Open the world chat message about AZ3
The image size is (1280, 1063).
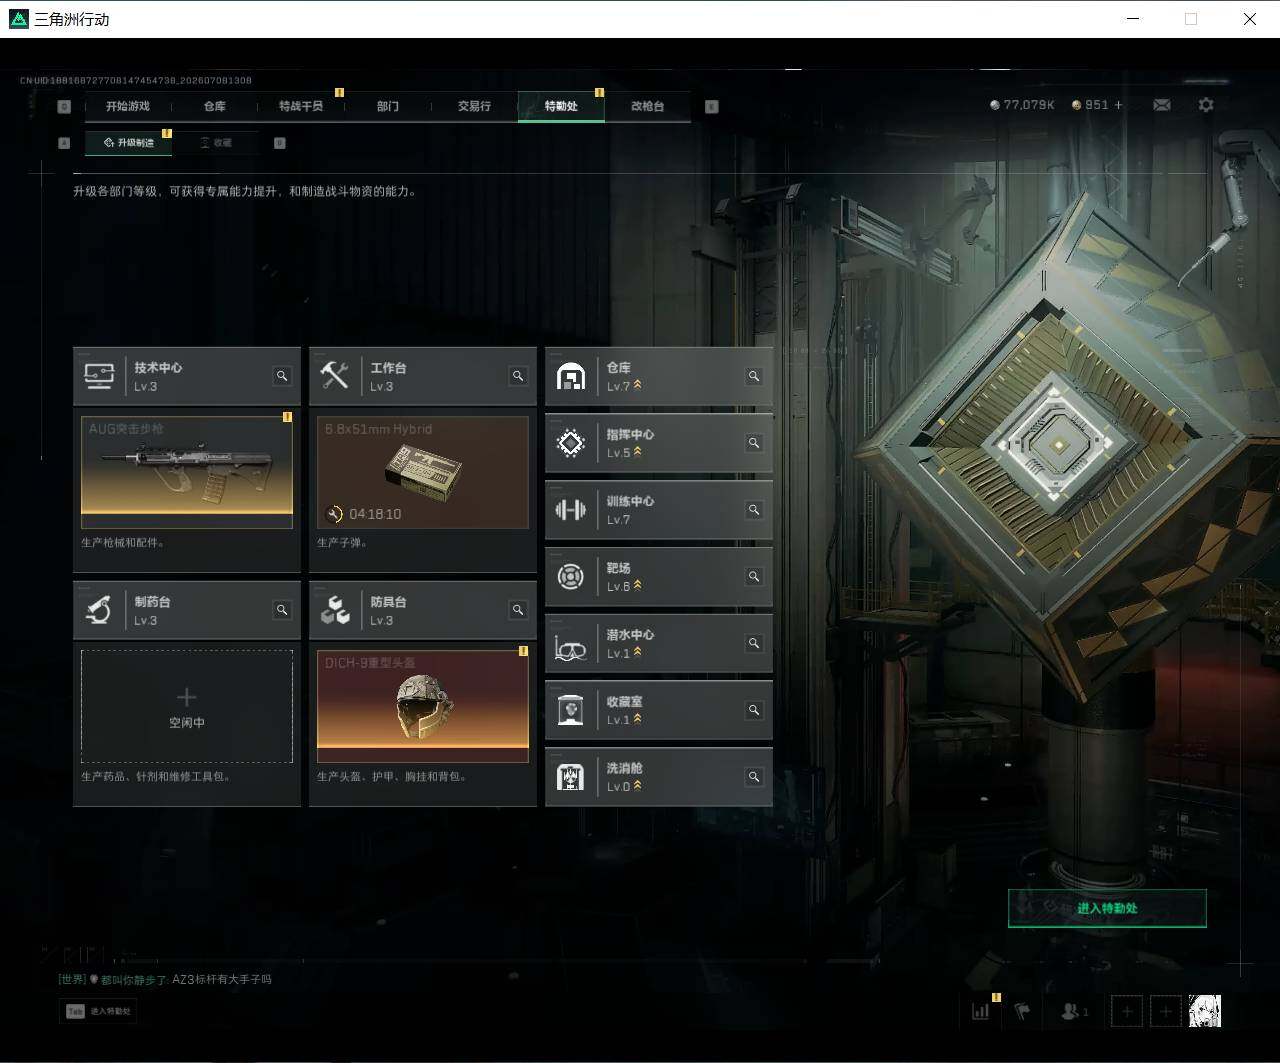pyautogui.click(x=165, y=979)
